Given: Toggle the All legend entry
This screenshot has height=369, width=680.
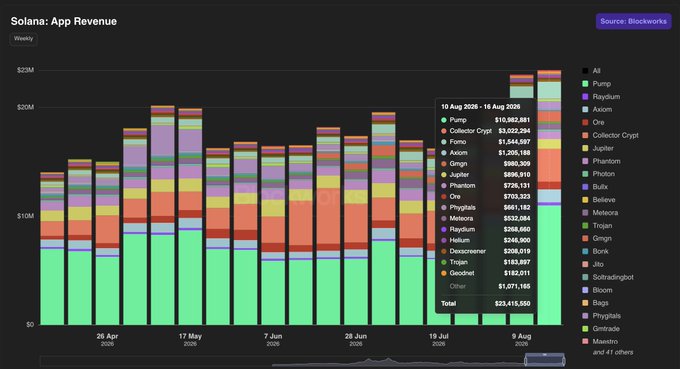Looking at the screenshot, I should 592,71.
